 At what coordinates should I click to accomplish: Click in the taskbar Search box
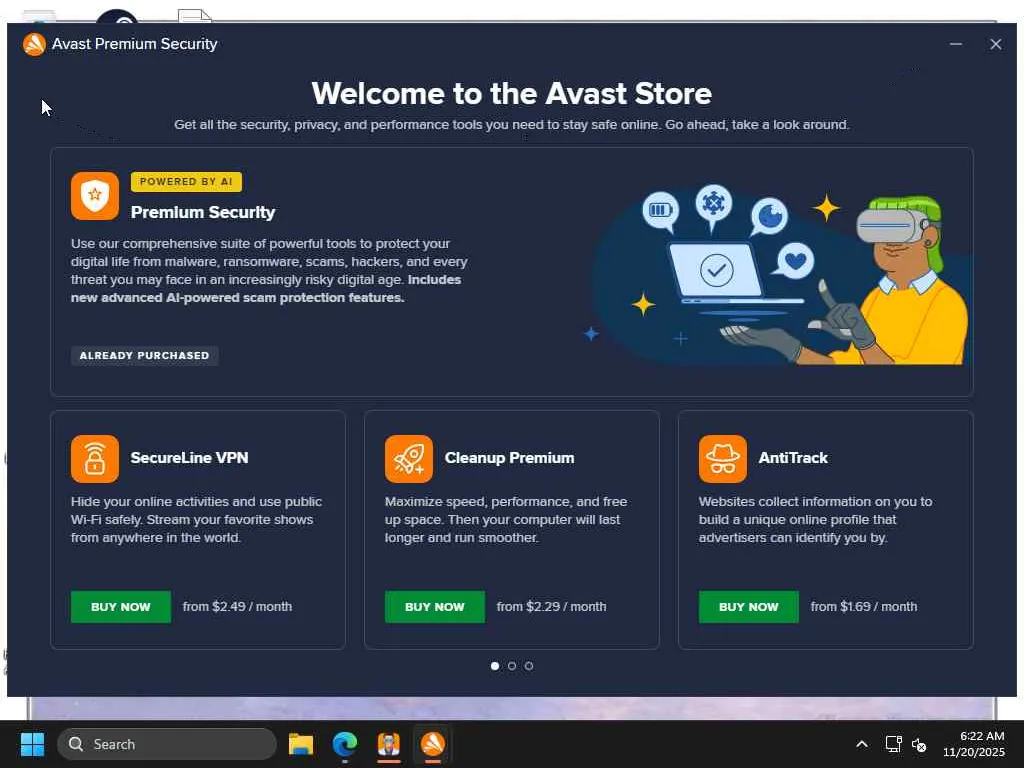(x=167, y=744)
